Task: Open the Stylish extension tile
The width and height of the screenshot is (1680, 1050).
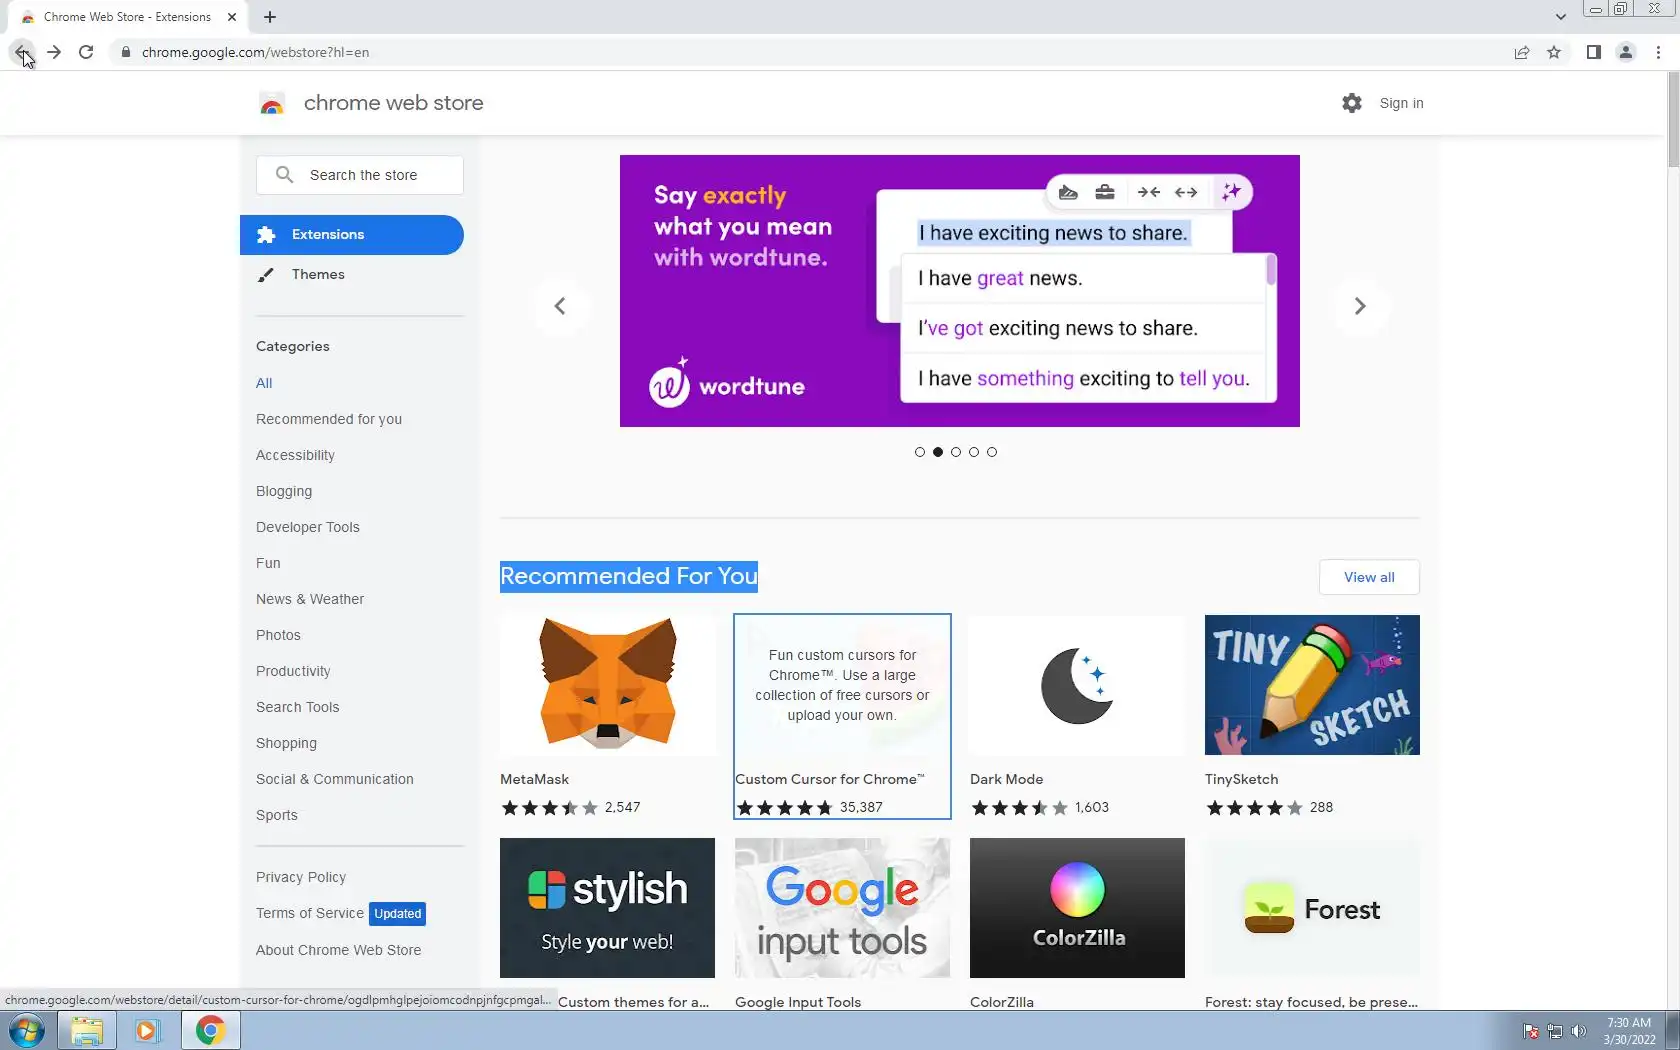Action: [607, 908]
